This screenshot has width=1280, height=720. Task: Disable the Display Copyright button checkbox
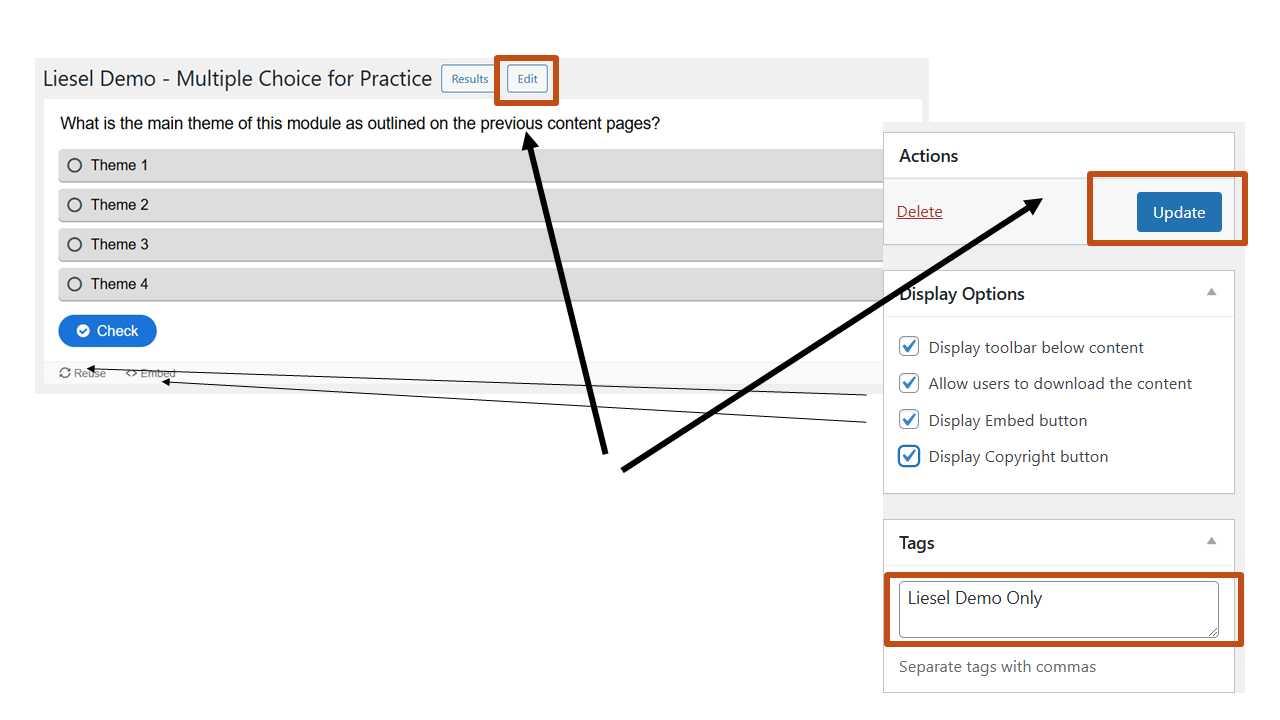[909, 456]
